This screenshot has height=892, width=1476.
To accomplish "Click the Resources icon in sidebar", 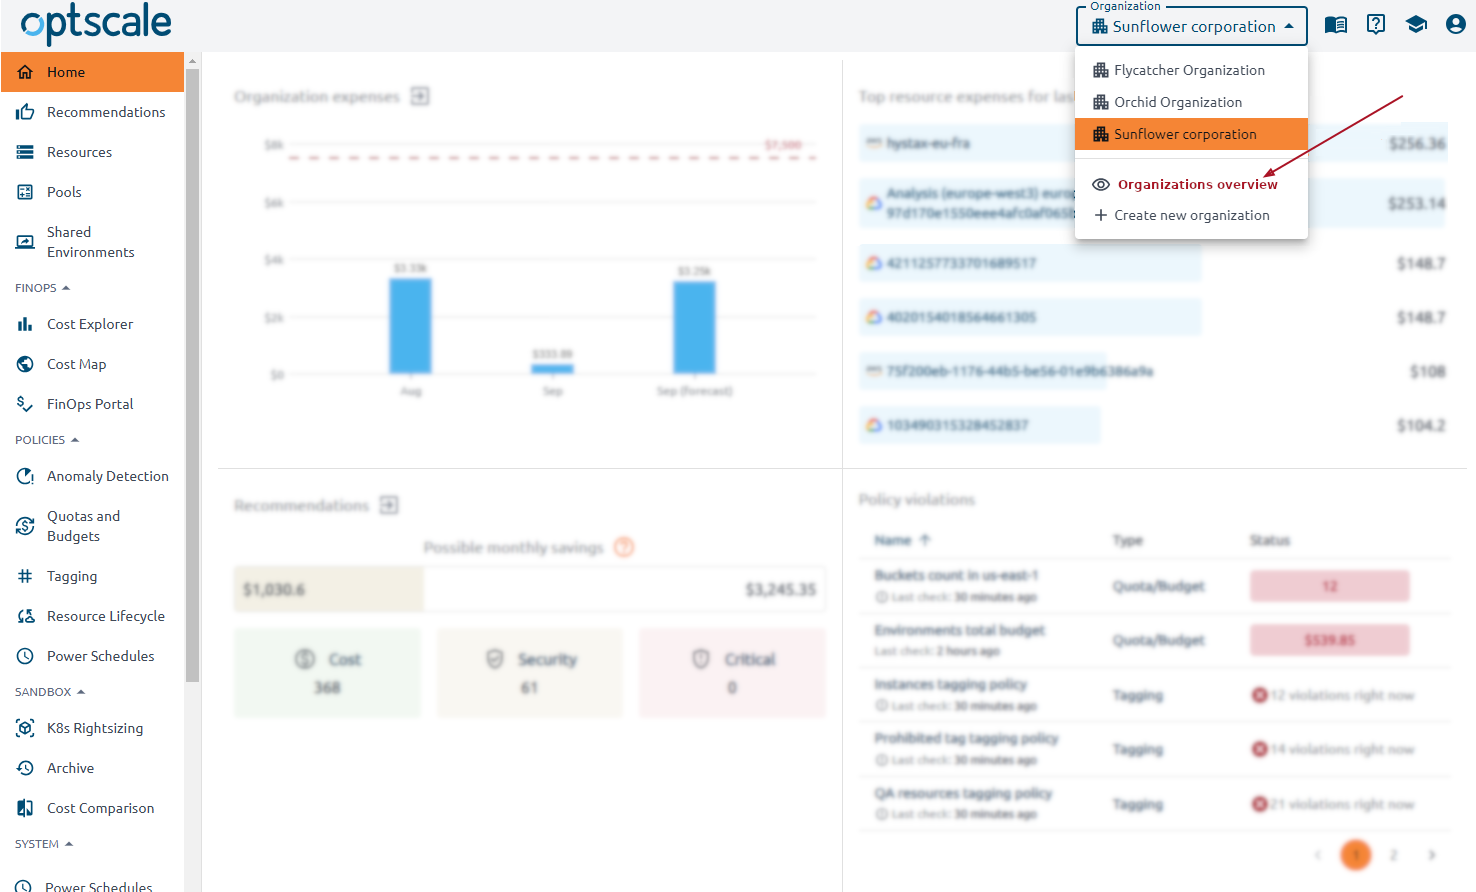I will (x=25, y=152).
